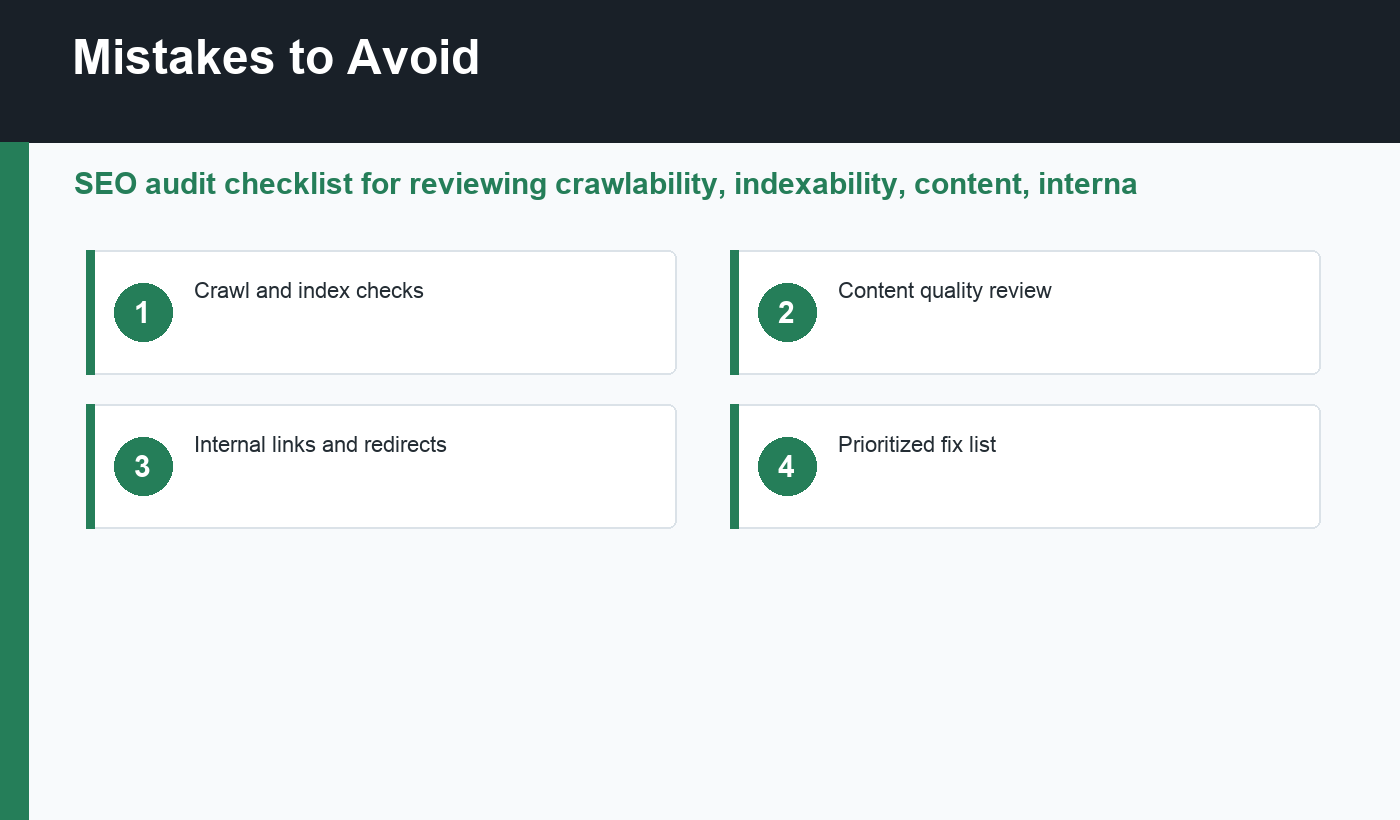Select 'Content quality review' text
1400x820 pixels.
click(x=945, y=291)
